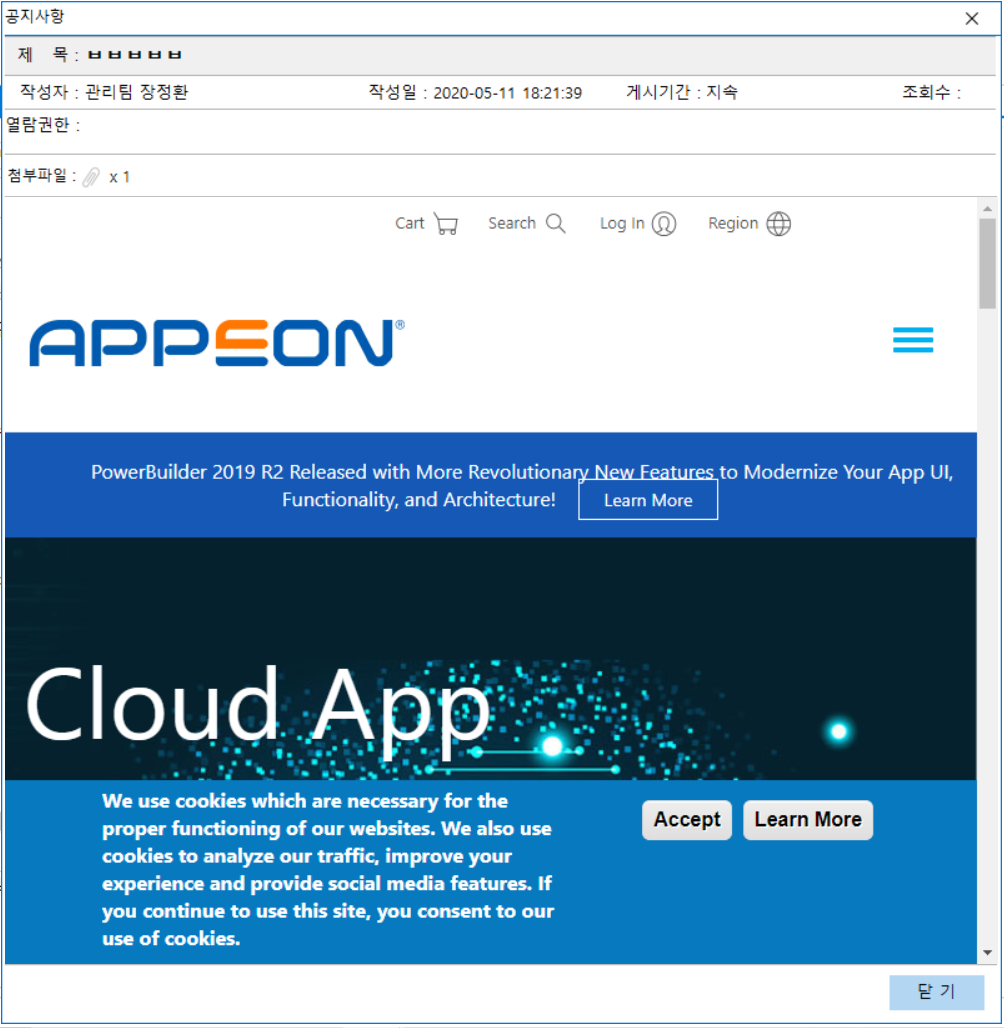
Task: Click the scrollbar up arrow
Action: pos(987,208)
